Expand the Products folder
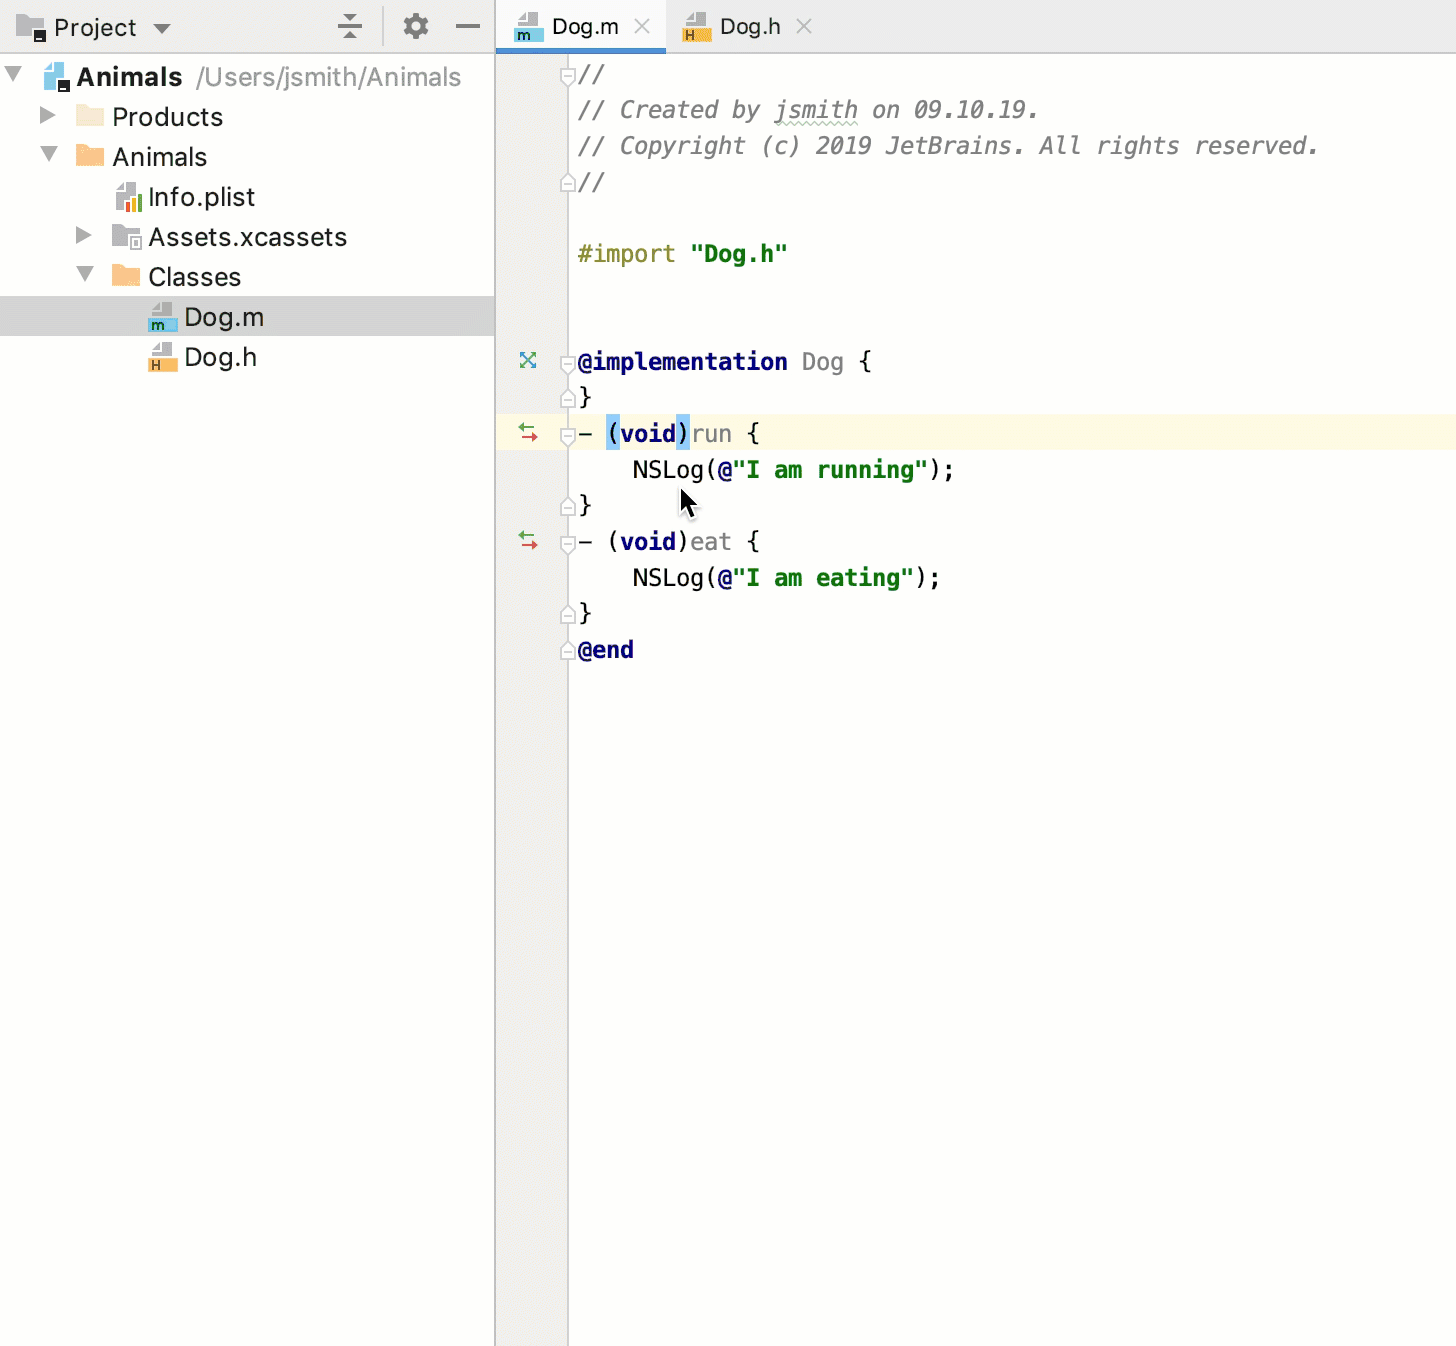This screenshot has height=1346, width=1456. pos(46,115)
